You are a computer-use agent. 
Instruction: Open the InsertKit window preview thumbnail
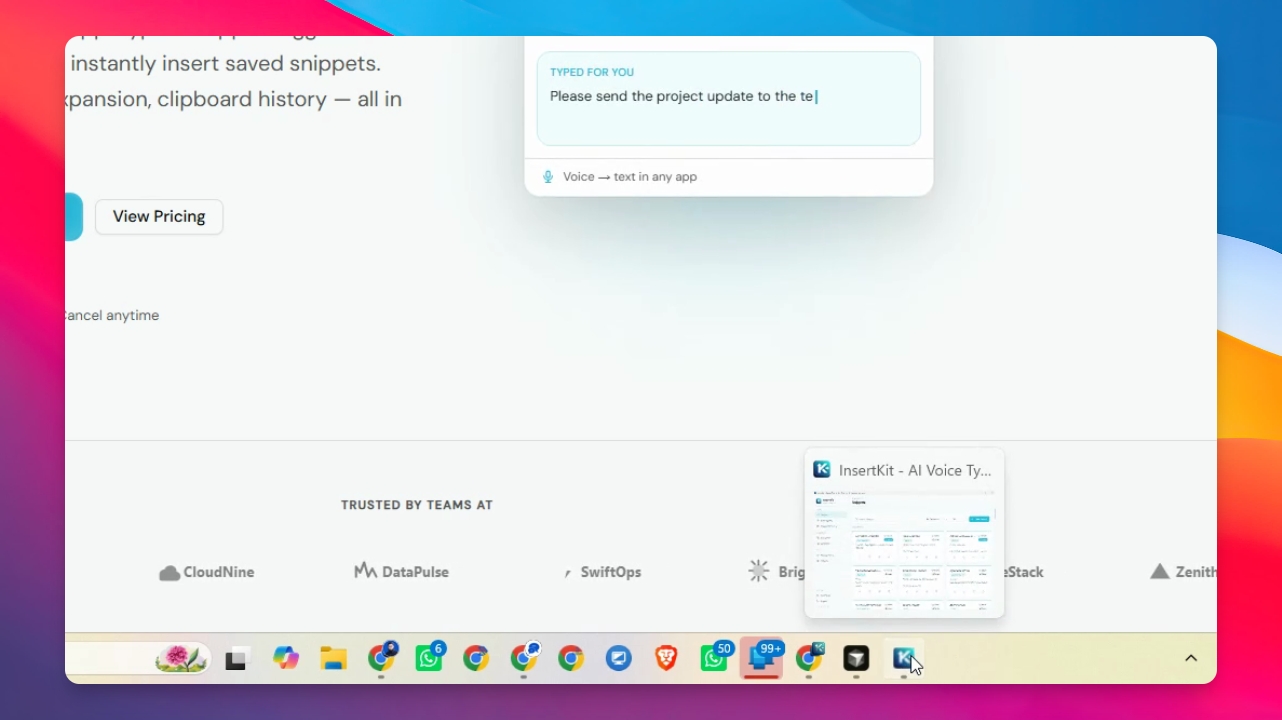point(904,549)
